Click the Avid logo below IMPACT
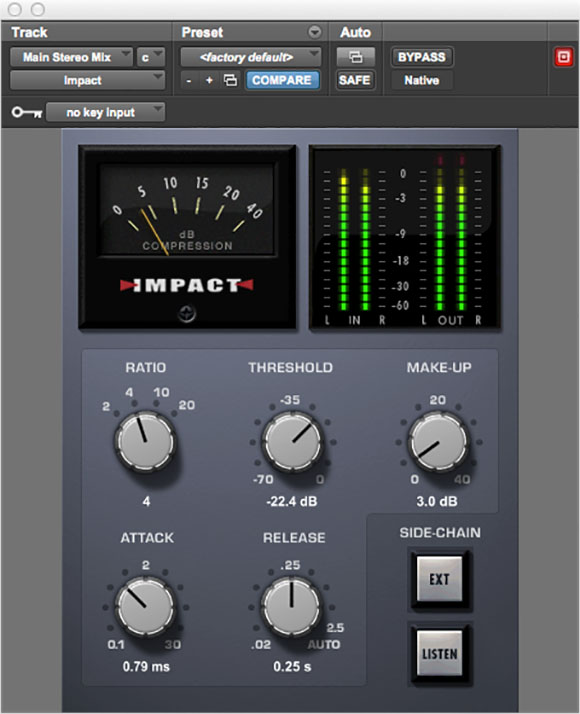The image size is (580, 714). coord(187,313)
